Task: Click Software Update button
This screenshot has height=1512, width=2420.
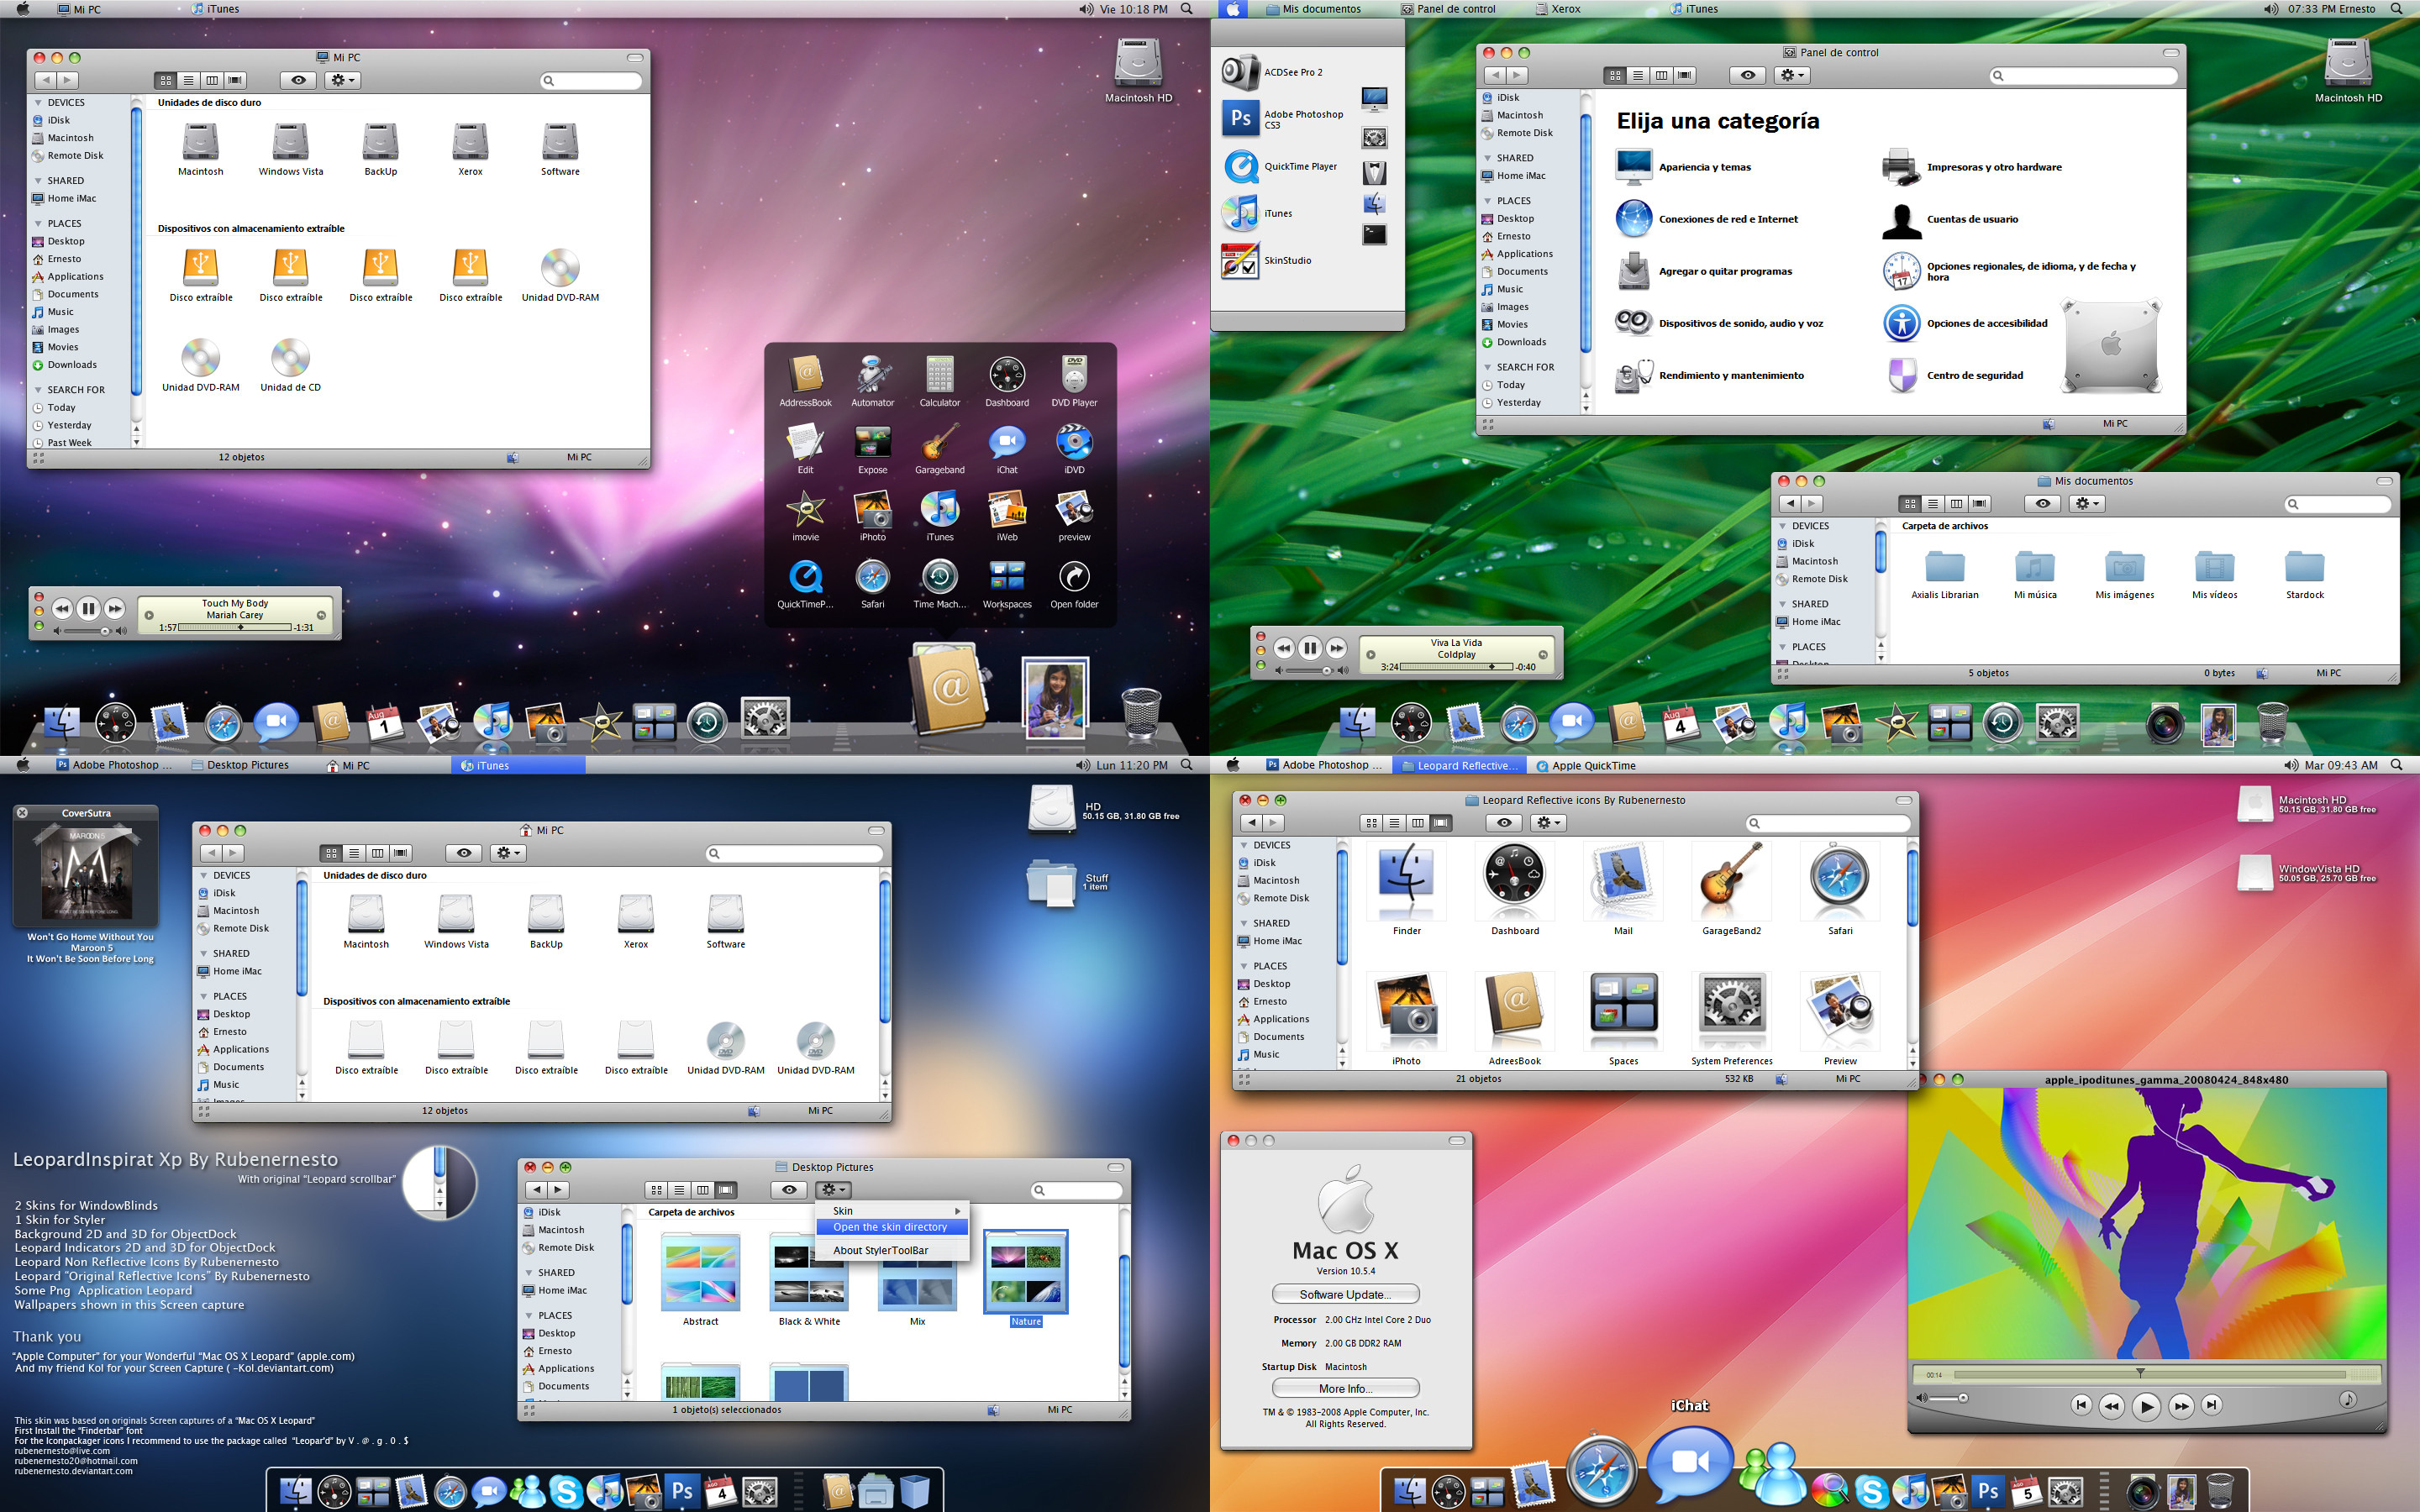Action: click(x=1345, y=1294)
